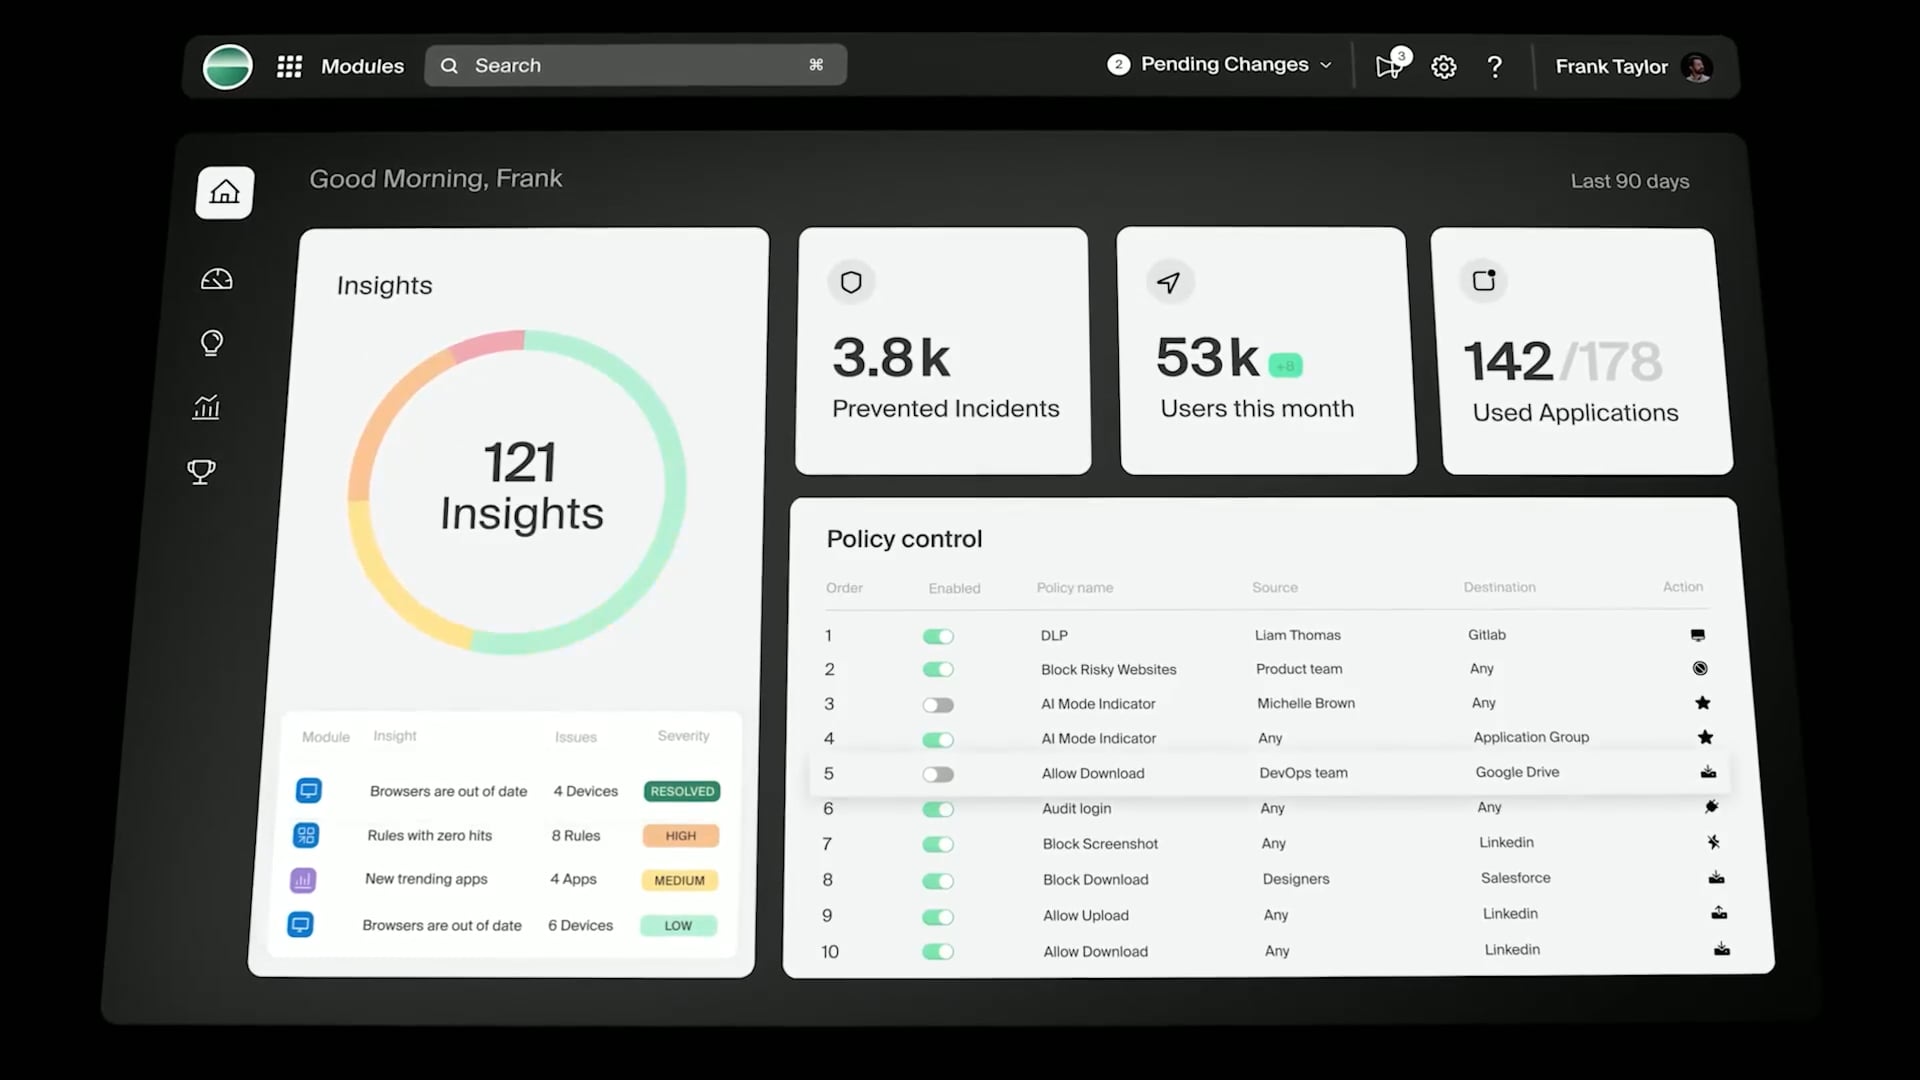This screenshot has height=1080, width=1920.
Task: Open settings gear in top bar
Action: 1443,67
